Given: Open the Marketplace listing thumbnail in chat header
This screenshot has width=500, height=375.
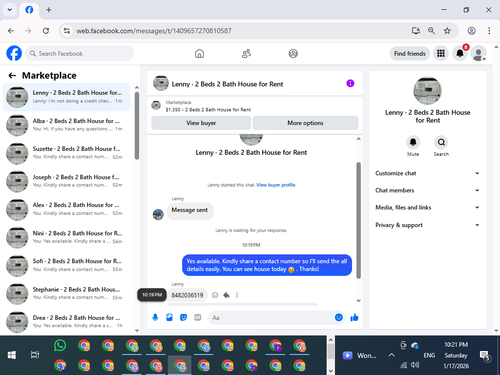Looking at the screenshot, I should click(156, 105).
